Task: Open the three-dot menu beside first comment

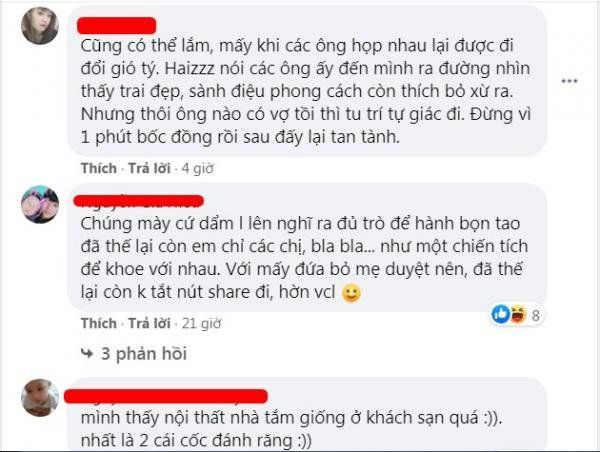Action: (569, 81)
